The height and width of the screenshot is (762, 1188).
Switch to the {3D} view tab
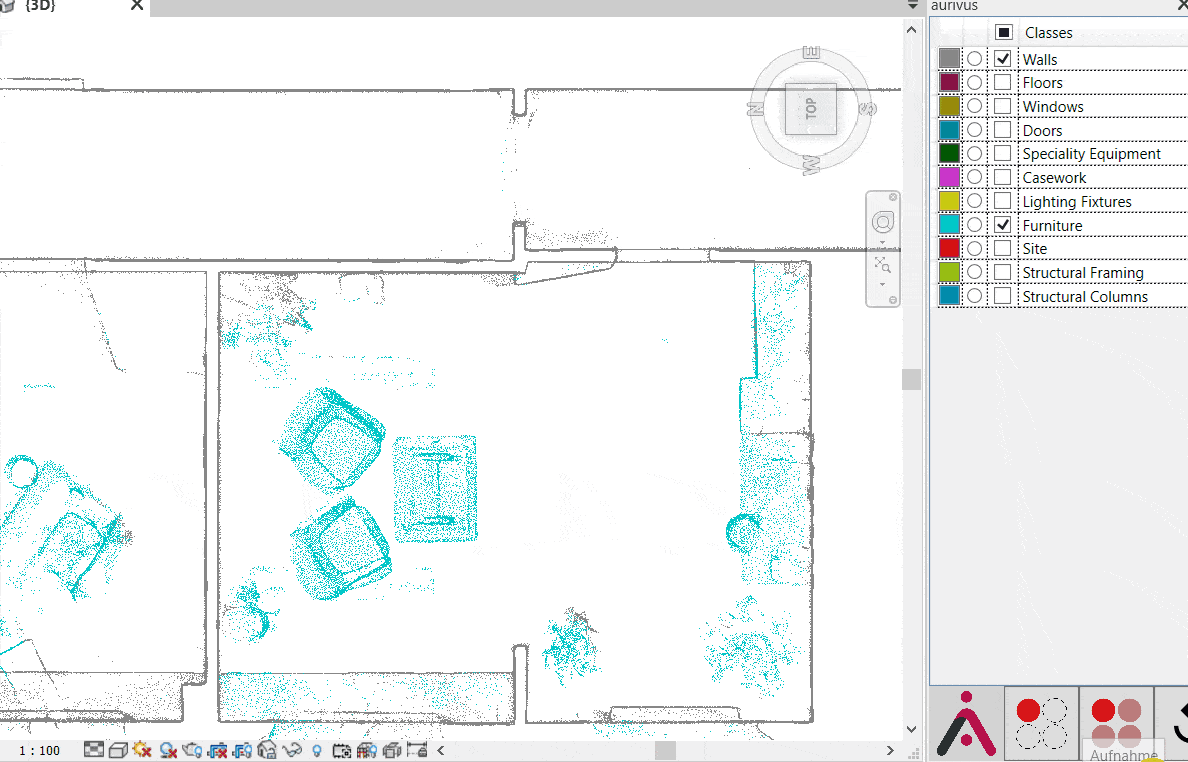(40, 7)
